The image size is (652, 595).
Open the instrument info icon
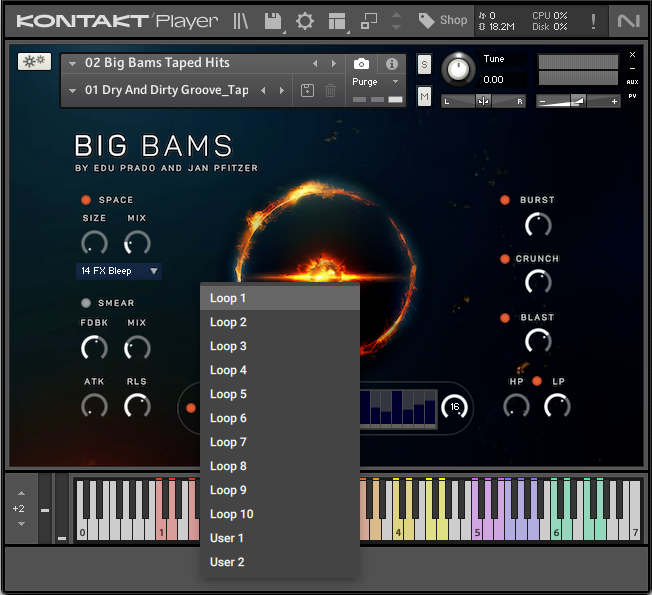(x=392, y=63)
